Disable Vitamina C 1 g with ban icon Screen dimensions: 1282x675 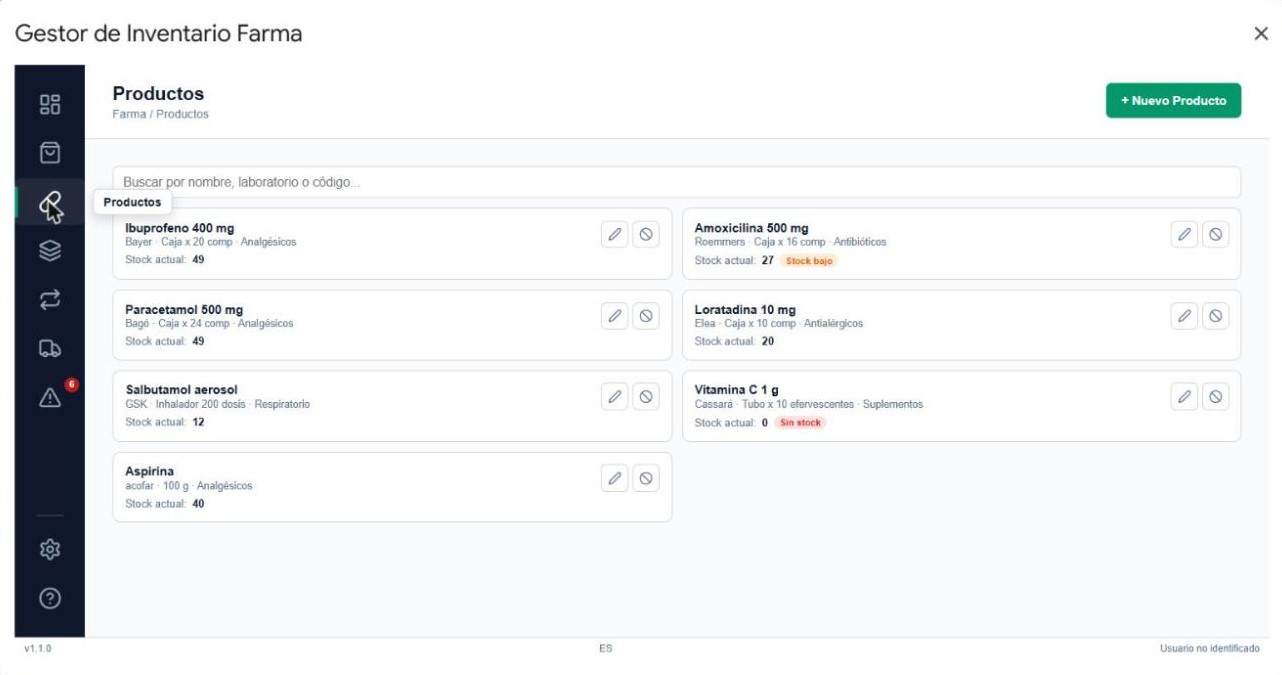(1216, 397)
